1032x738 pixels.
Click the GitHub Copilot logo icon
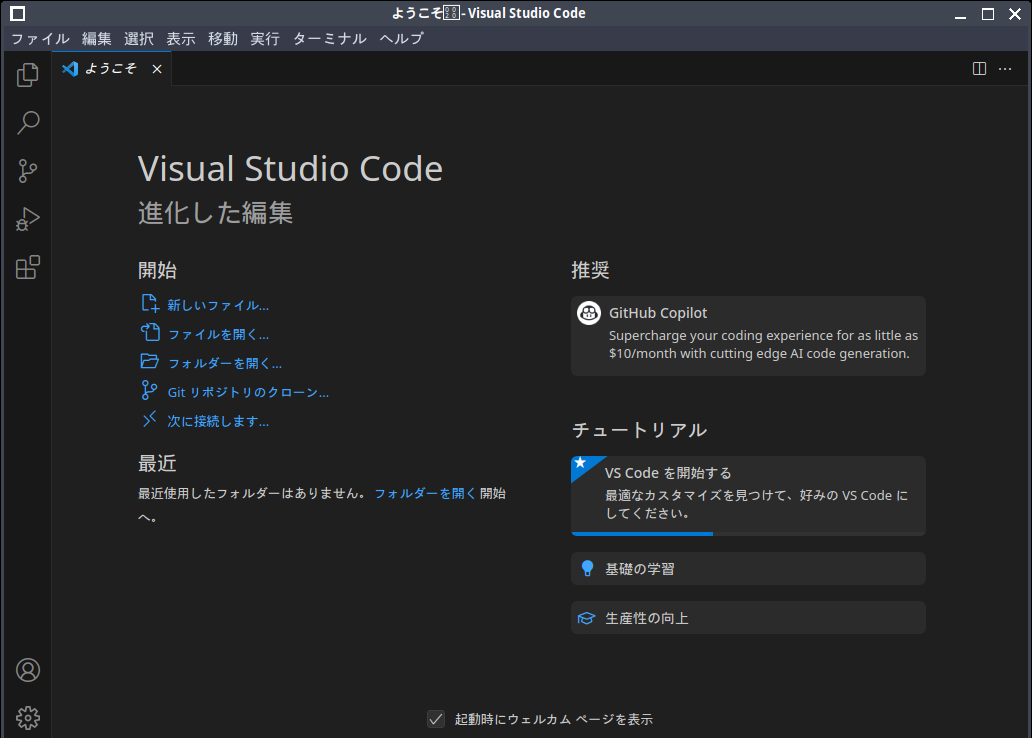click(589, 313)
